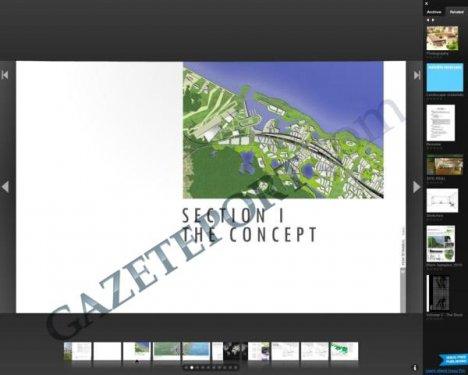The image size is (468, 375).
Task: Click the highlighted pagination dot below filmstrip
Action: coord(192,368)
